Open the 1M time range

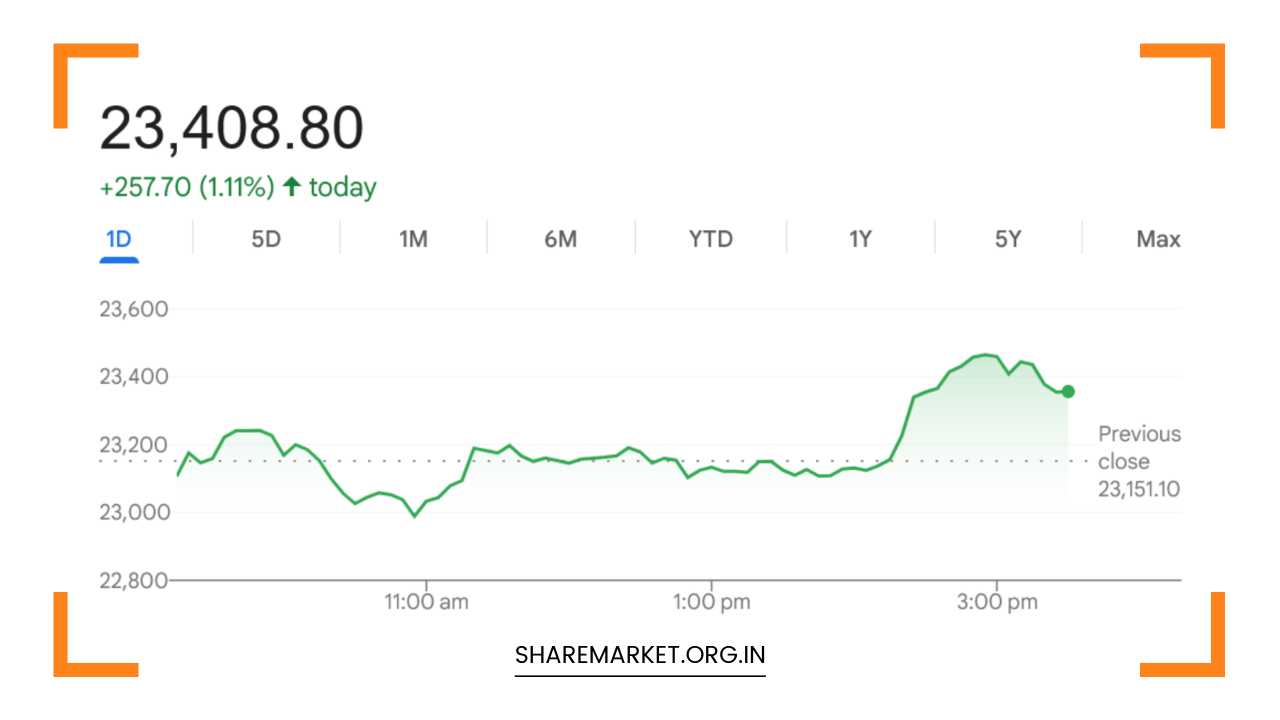pyautogui.click(x=413, y=239)
